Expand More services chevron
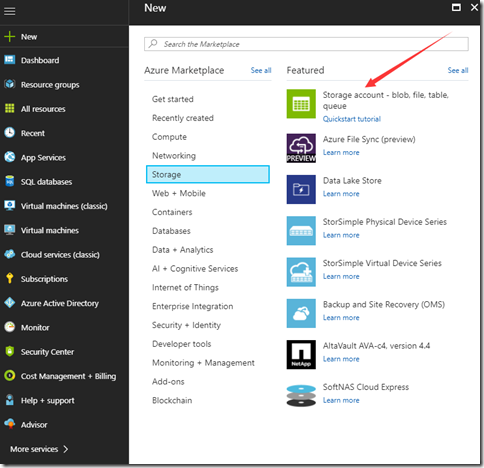 (x=66, y=449)
